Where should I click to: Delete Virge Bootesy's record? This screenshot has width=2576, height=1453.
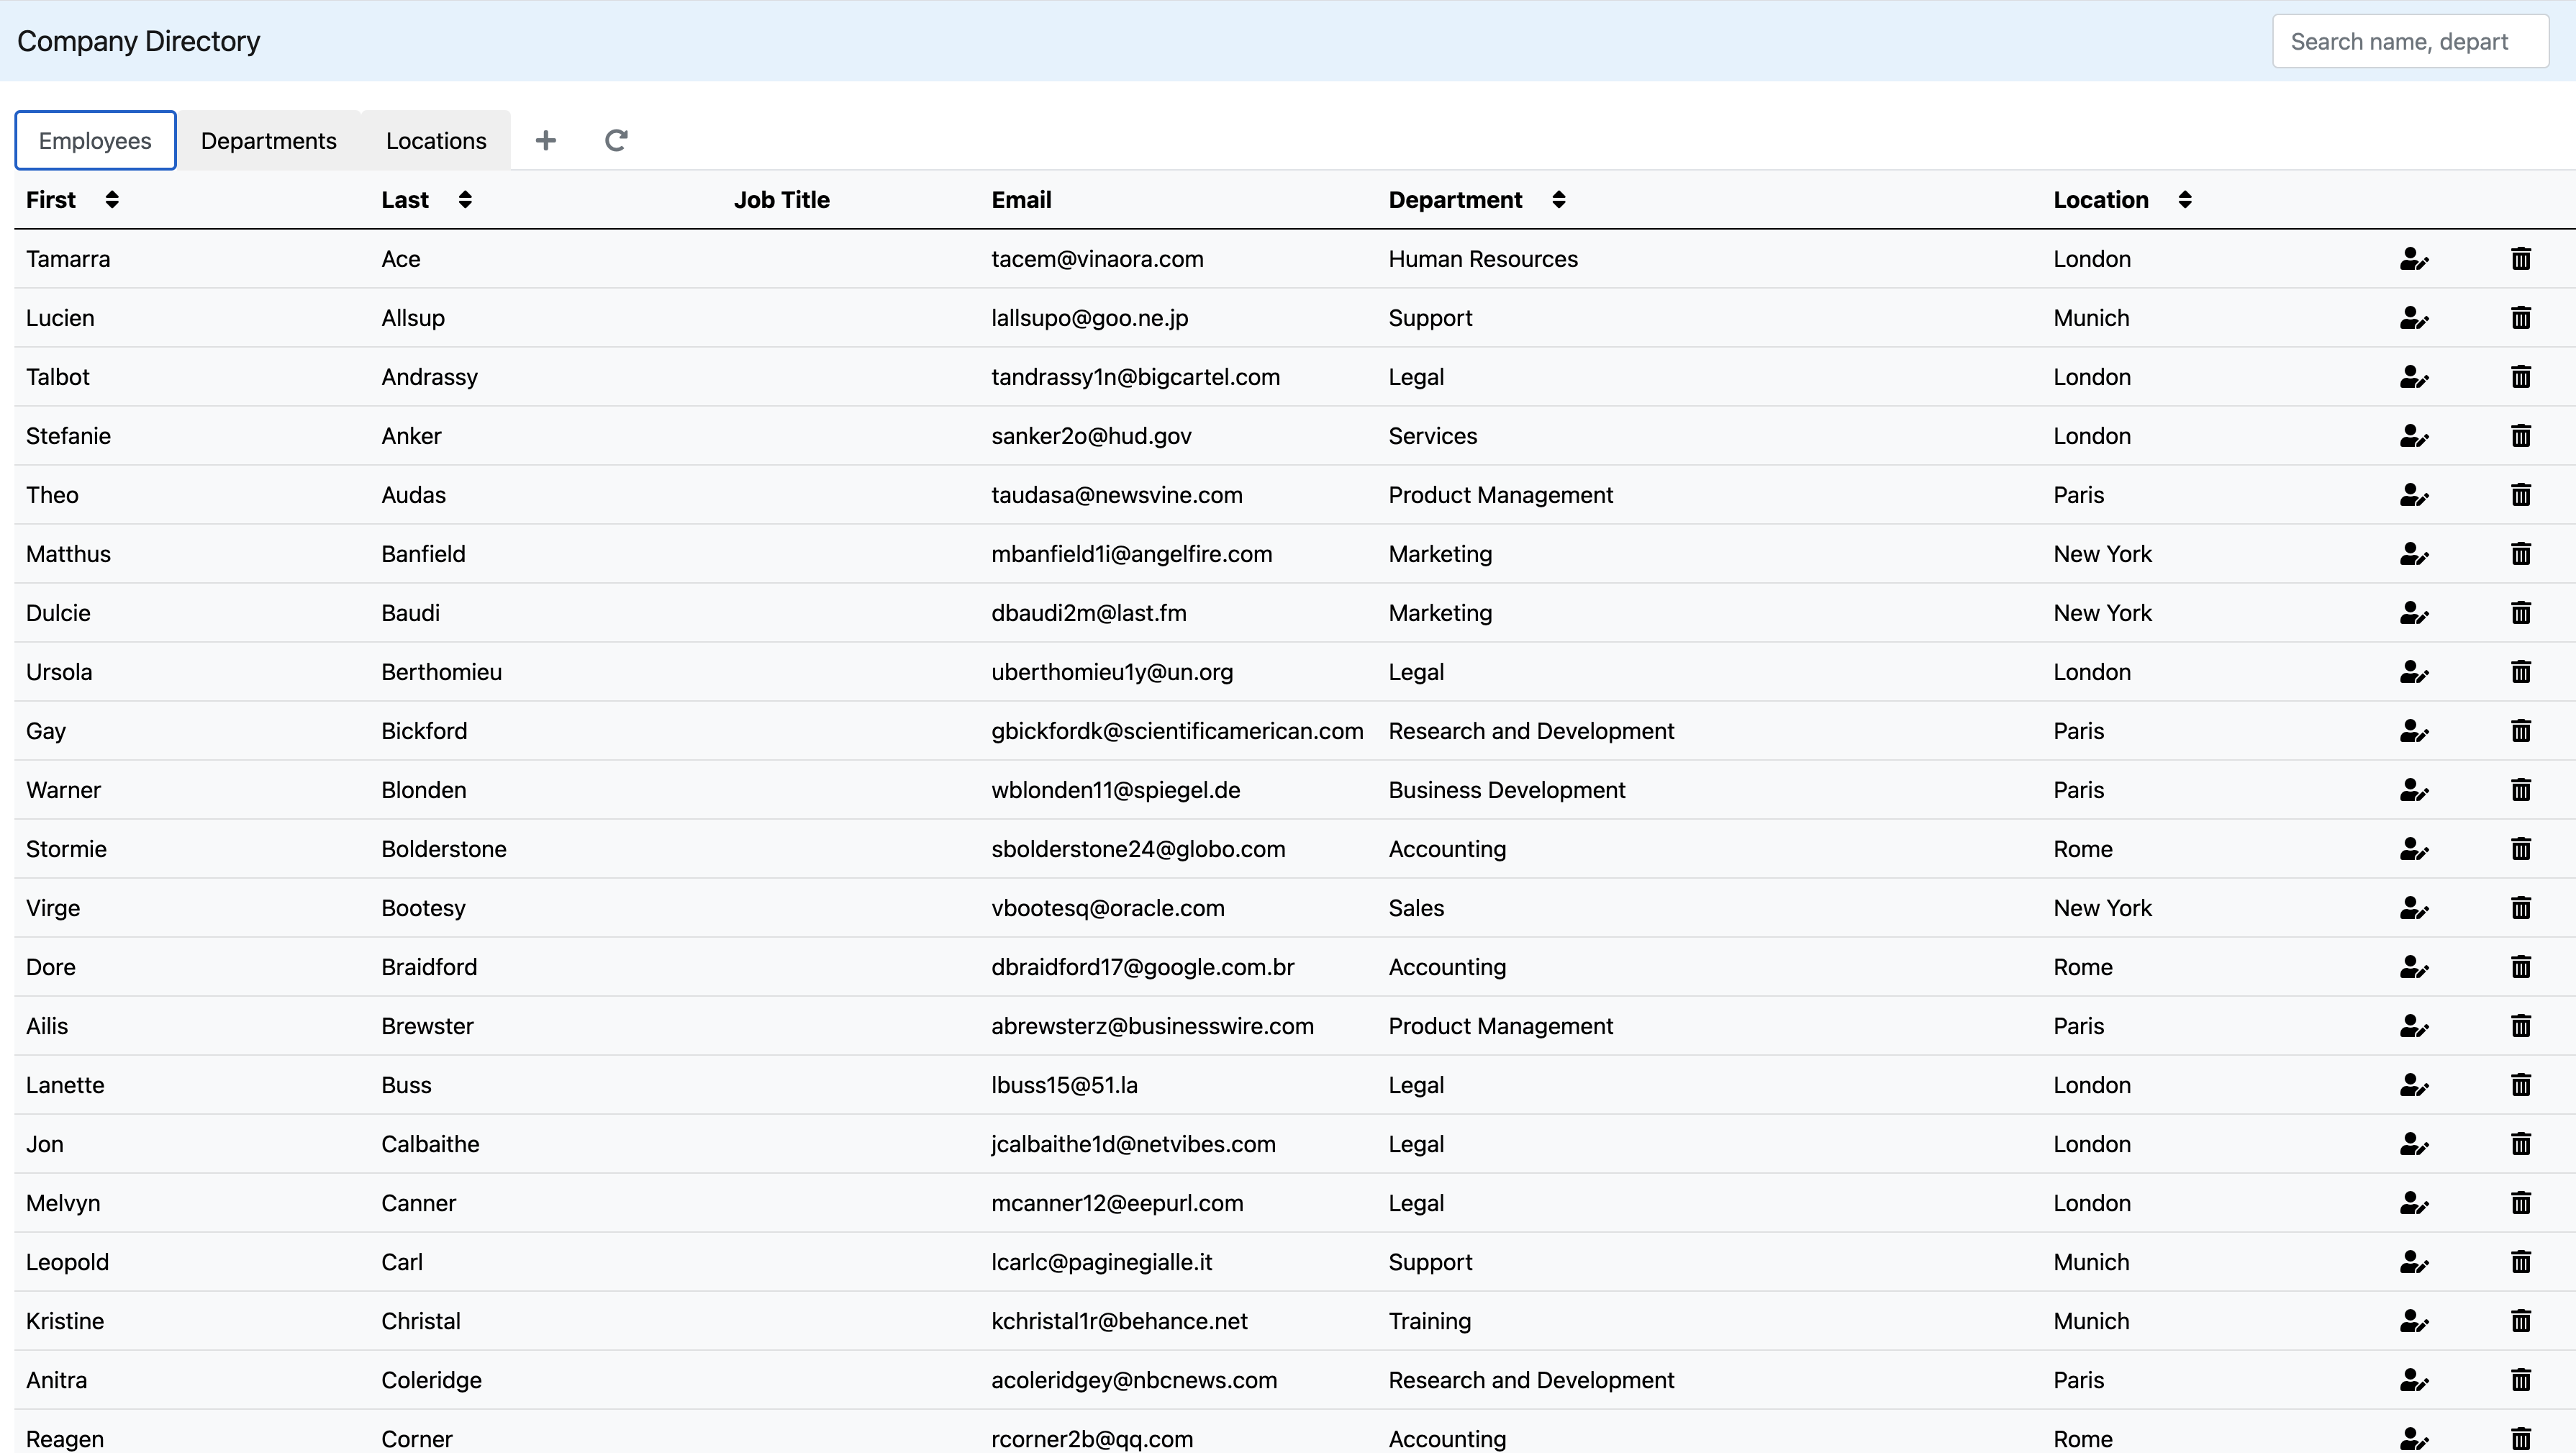(x=2521, y=908)
